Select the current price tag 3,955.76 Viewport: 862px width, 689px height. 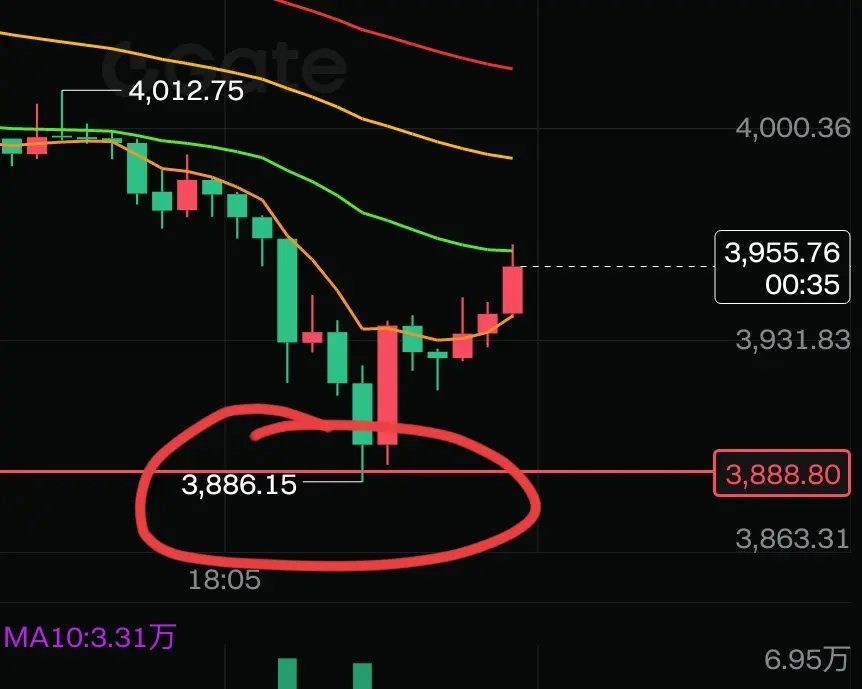(x=782, y=267)
